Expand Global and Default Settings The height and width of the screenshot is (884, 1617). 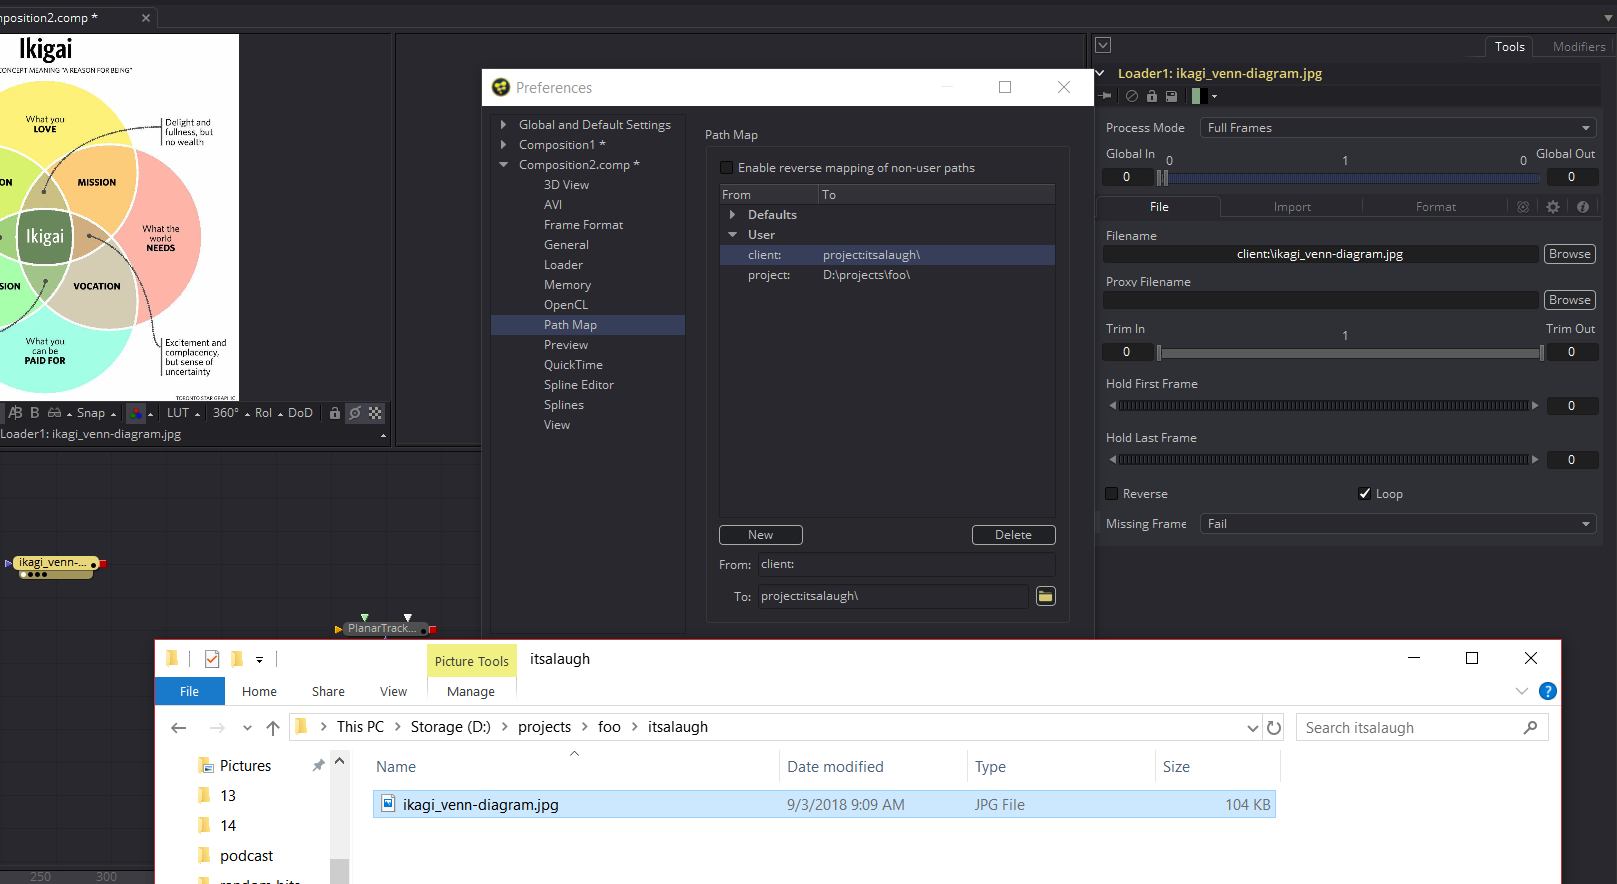tap(504, 125)
